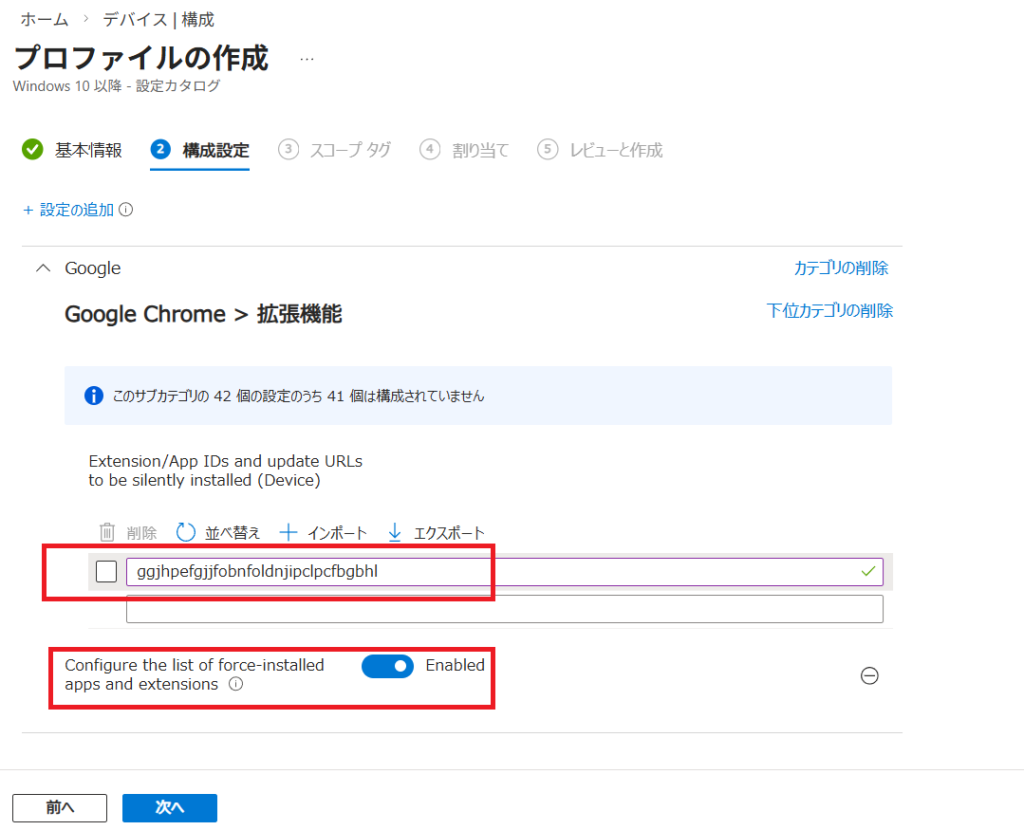The image size is (1024, 830).
Task: Click the カテゴリの削除 link
Action: click(x=840, y=268)
